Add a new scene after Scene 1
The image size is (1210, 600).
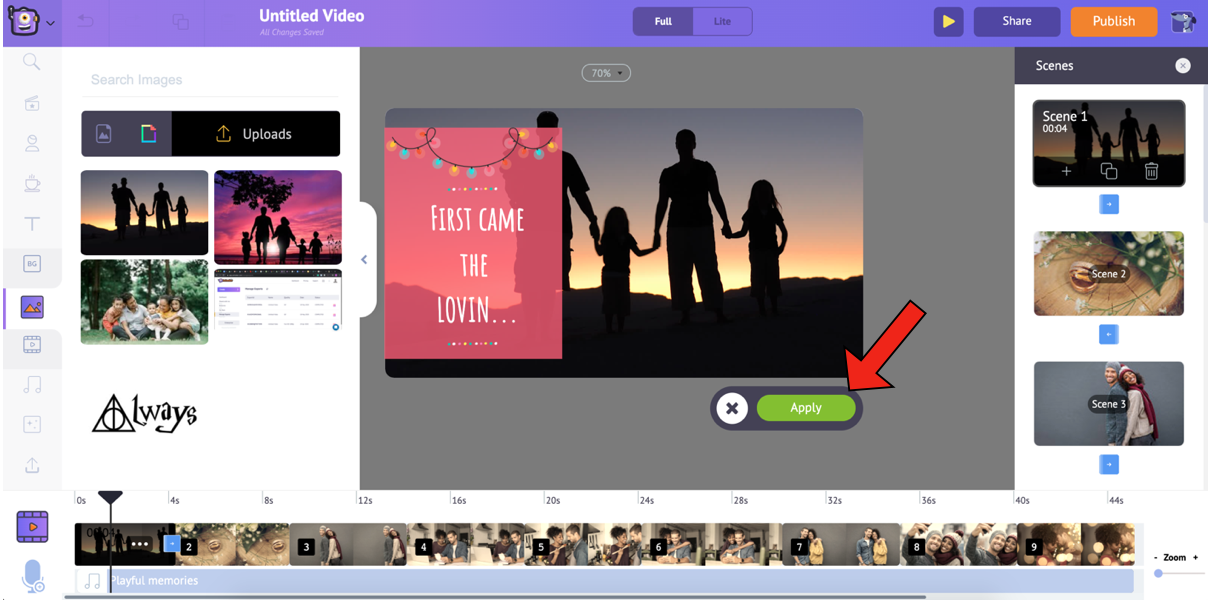(x=1066, y=171)
